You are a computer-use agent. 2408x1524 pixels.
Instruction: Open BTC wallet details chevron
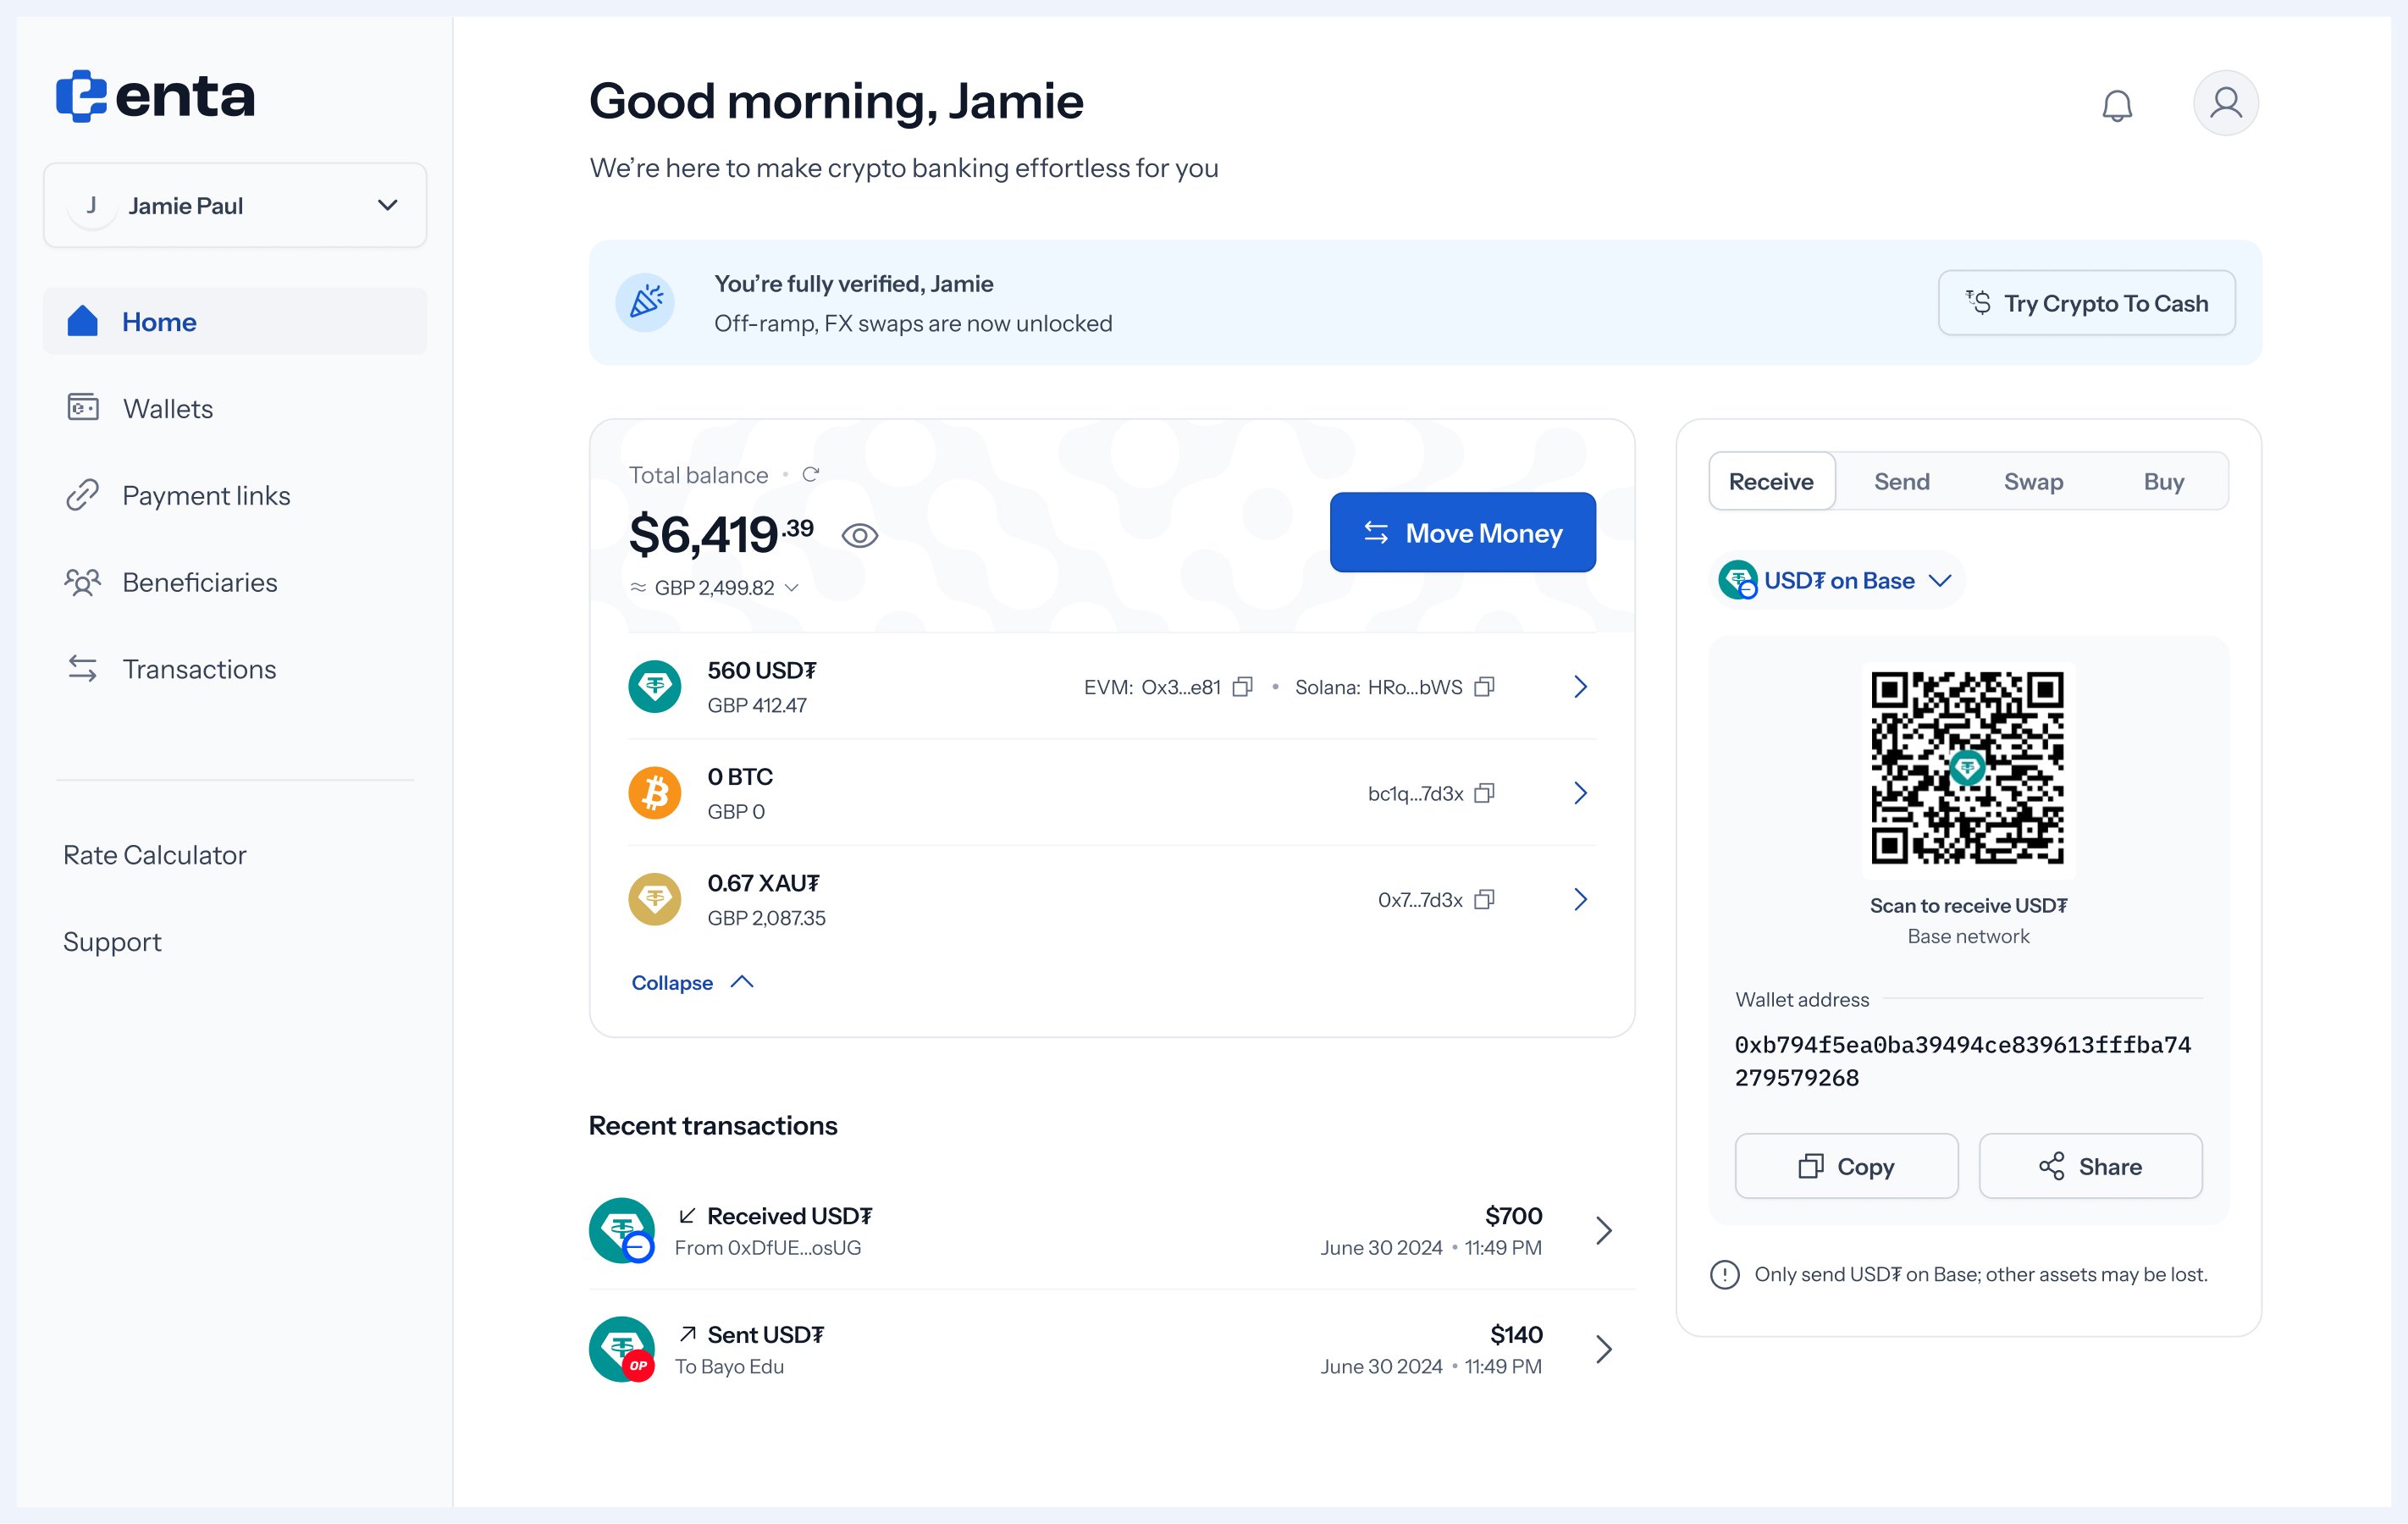coord(1580,793)
